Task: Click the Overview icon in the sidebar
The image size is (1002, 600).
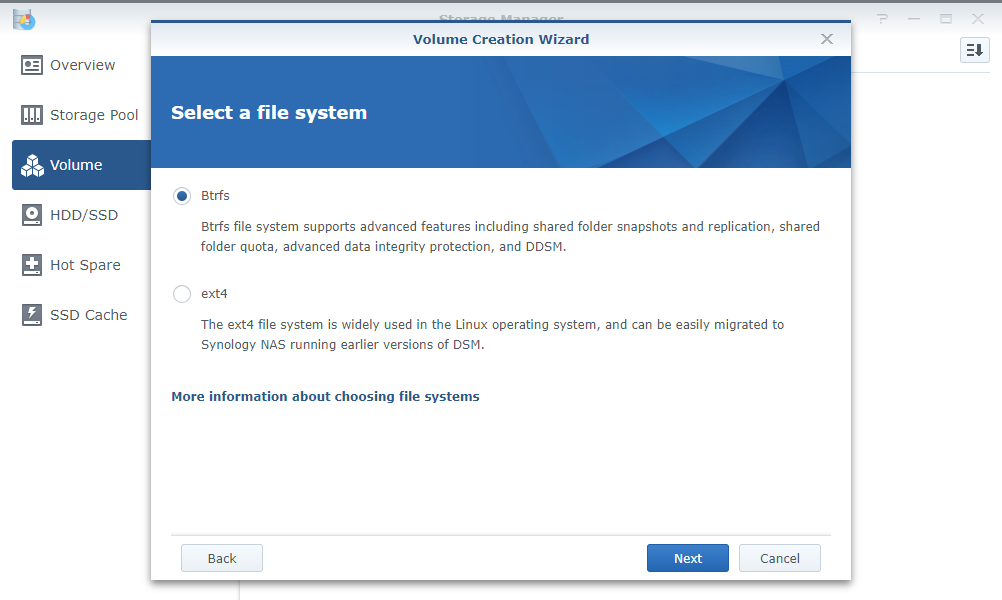Action: [x=32, y=65]
